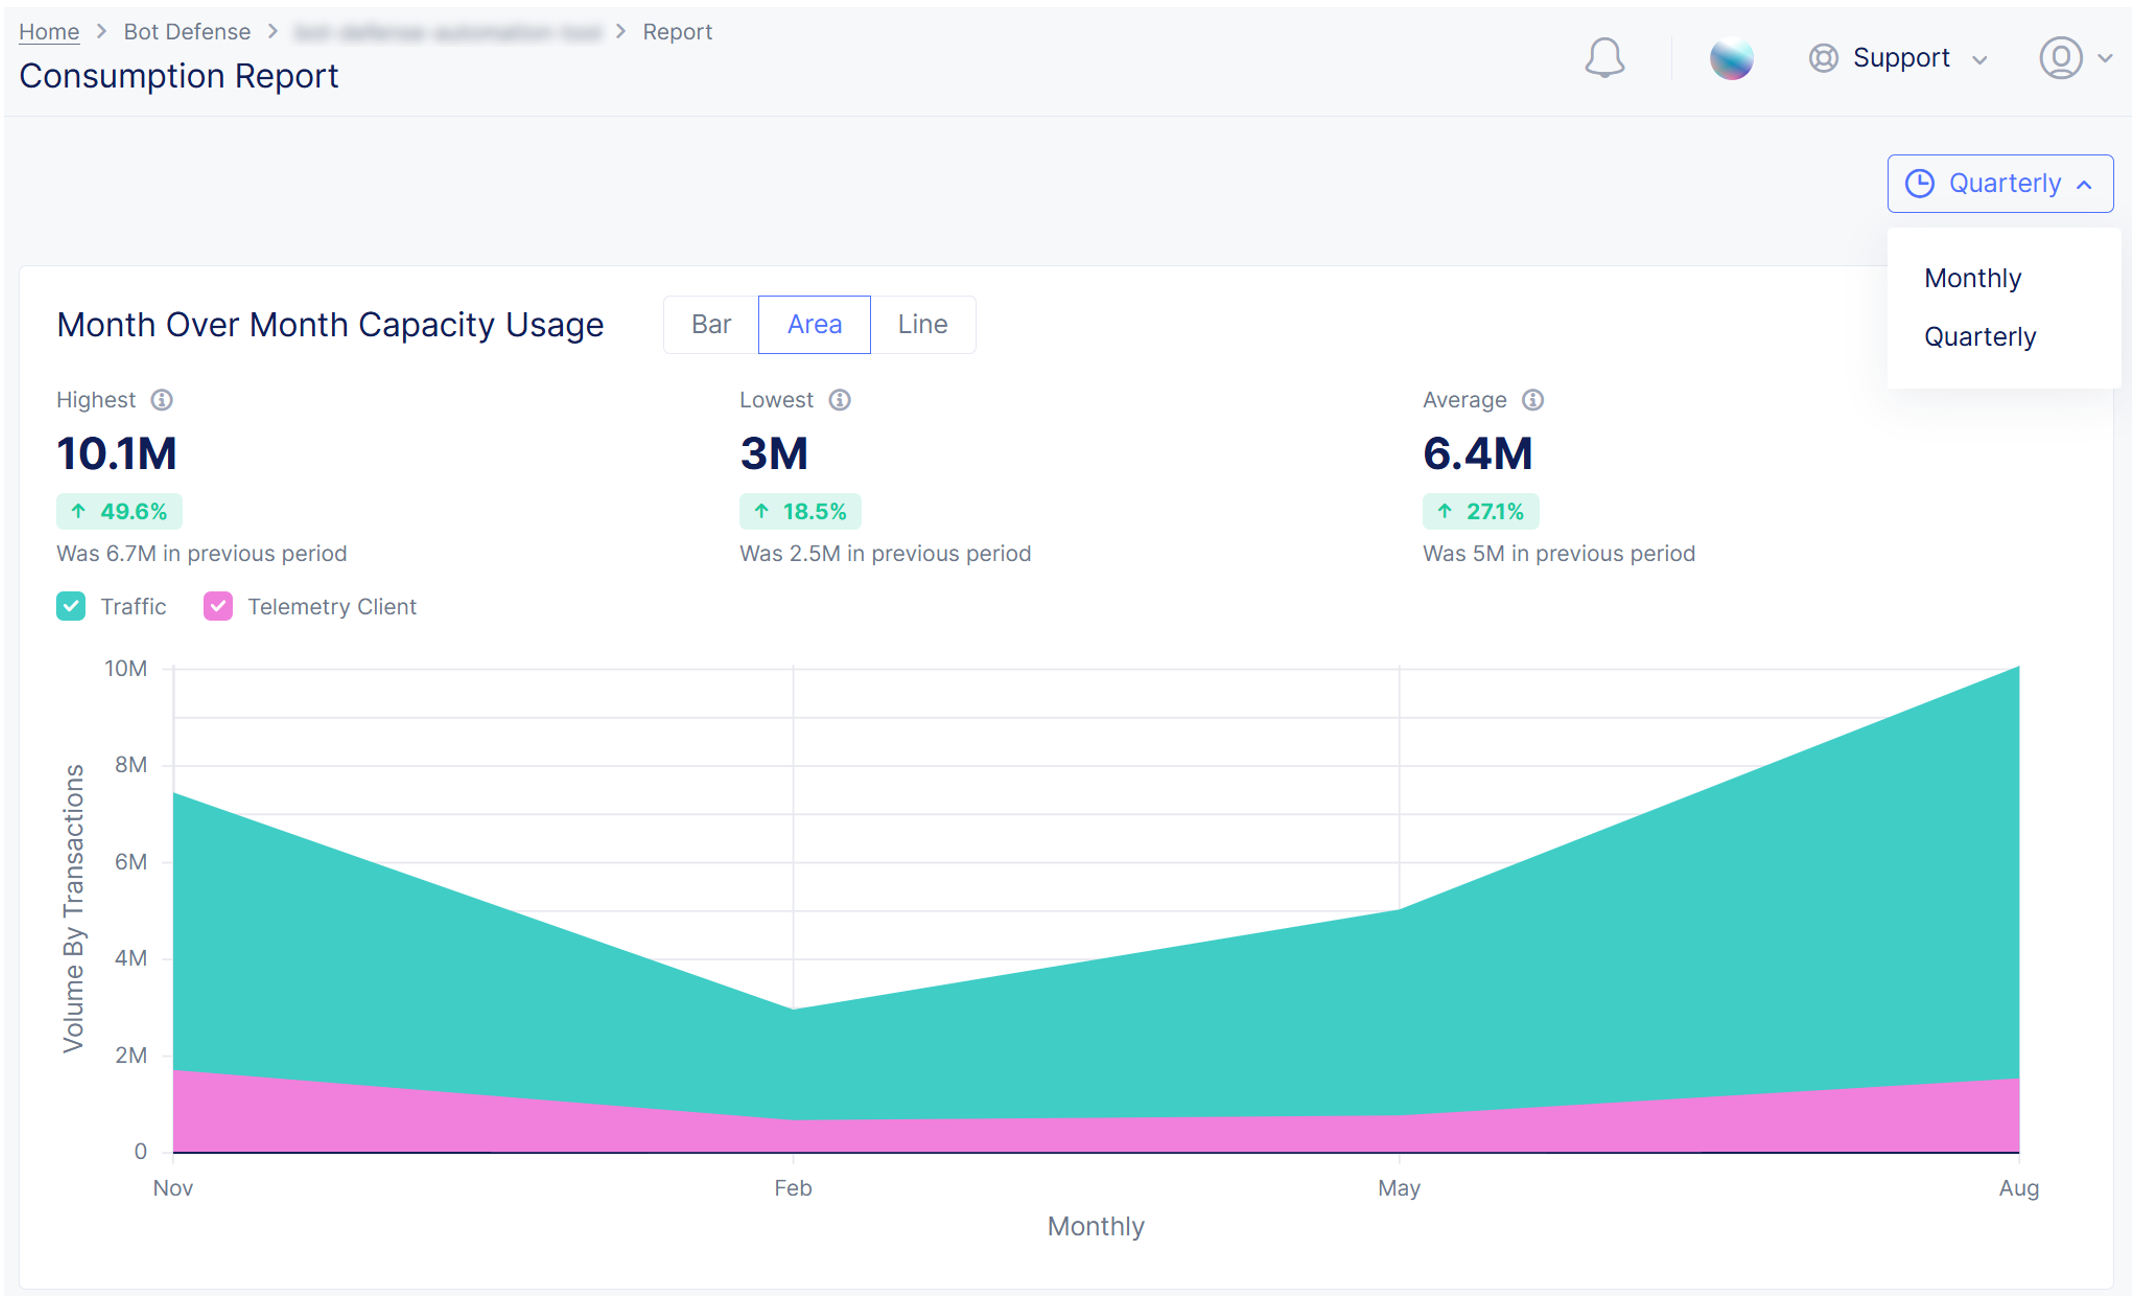
Task: Click the Lowest info icon
Action: pos(840,400)
